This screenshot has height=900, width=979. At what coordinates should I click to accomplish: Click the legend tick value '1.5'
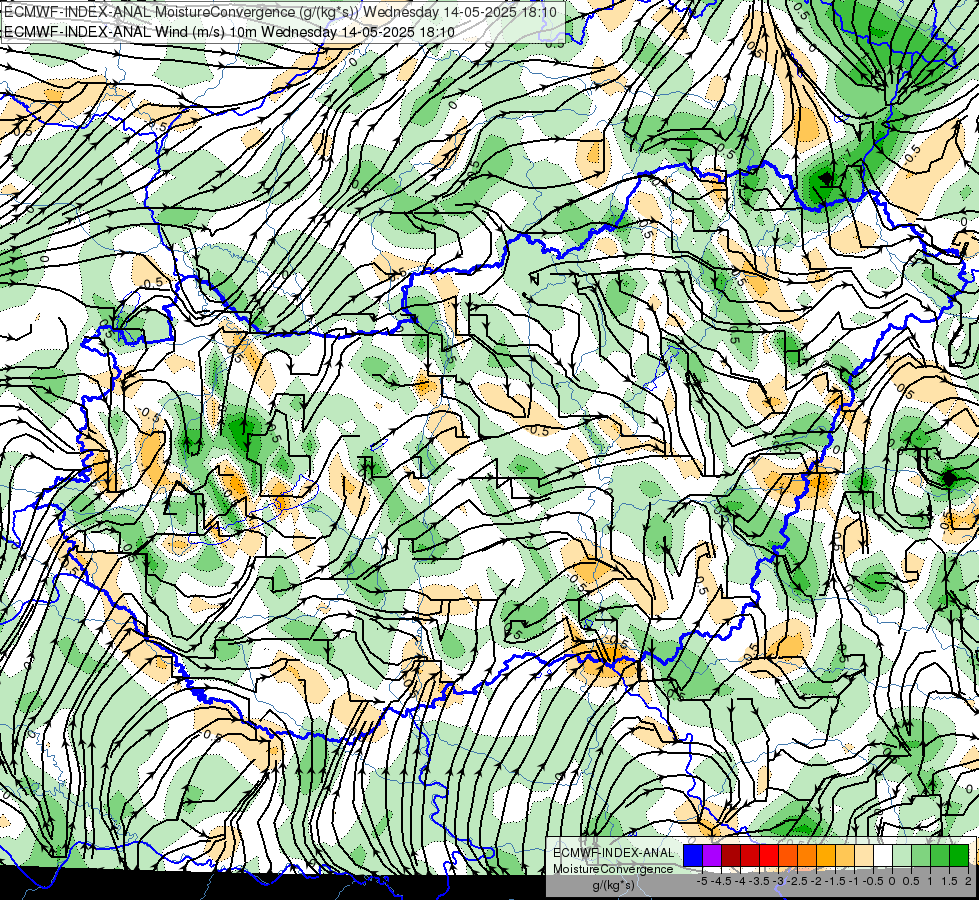[x=949, y=881]
